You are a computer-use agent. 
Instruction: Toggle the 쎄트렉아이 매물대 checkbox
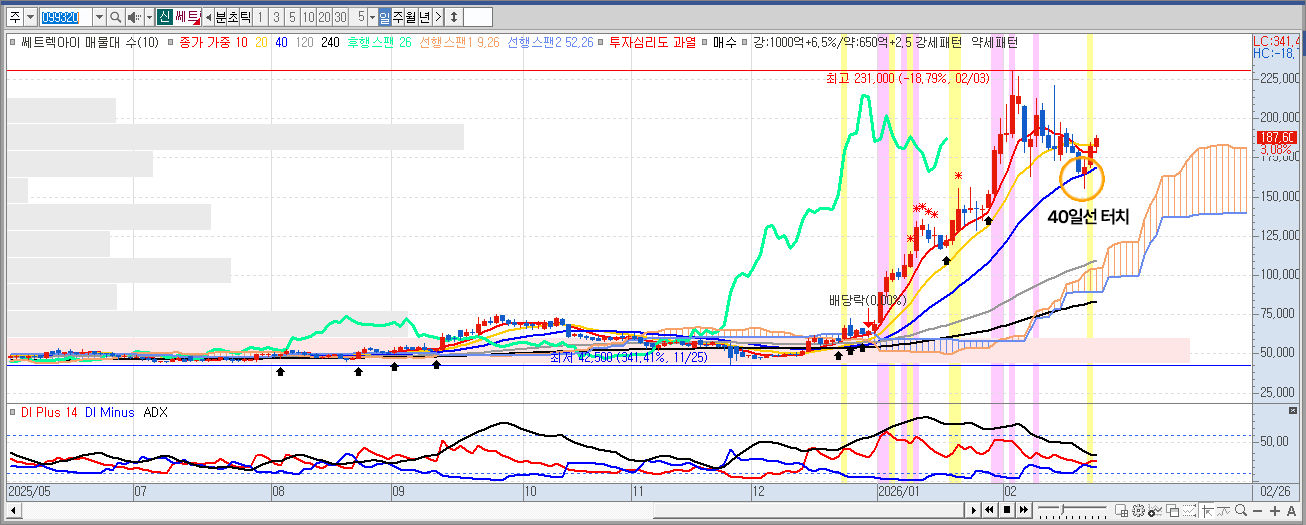point(12,43)
